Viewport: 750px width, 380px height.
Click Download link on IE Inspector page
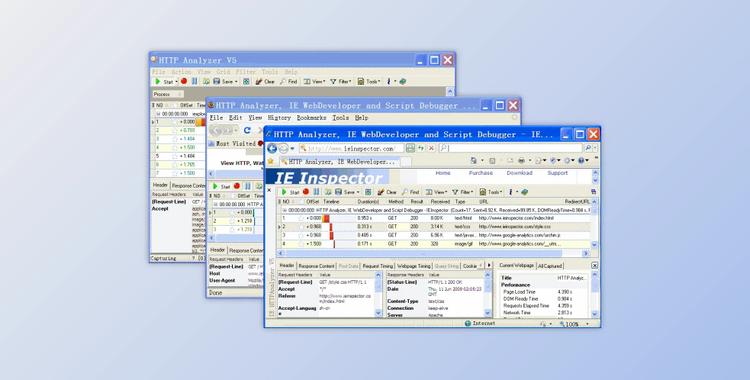click(x=519, y=173)
